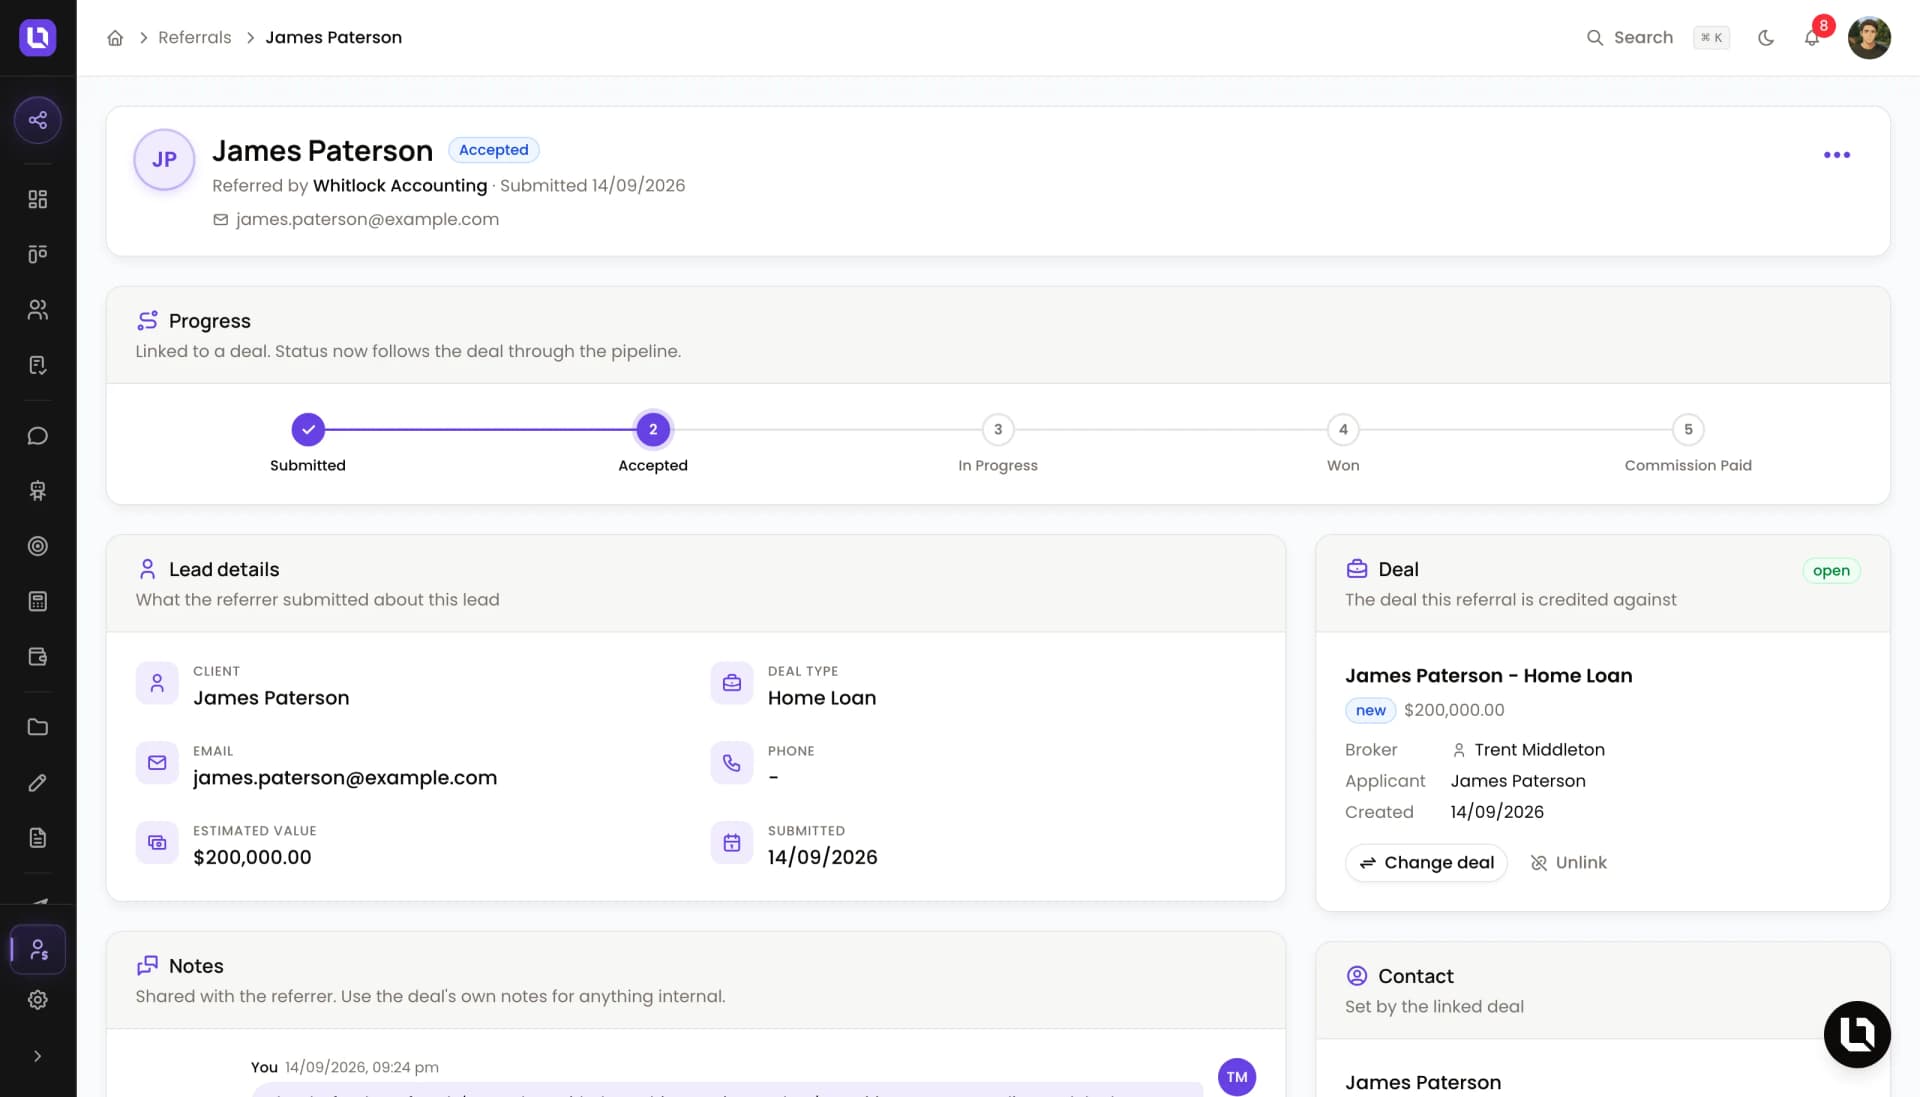Open the target goals icon in sidebar
The image size is (1920, 1097).
pyautogui.click(x=38, y=546)
